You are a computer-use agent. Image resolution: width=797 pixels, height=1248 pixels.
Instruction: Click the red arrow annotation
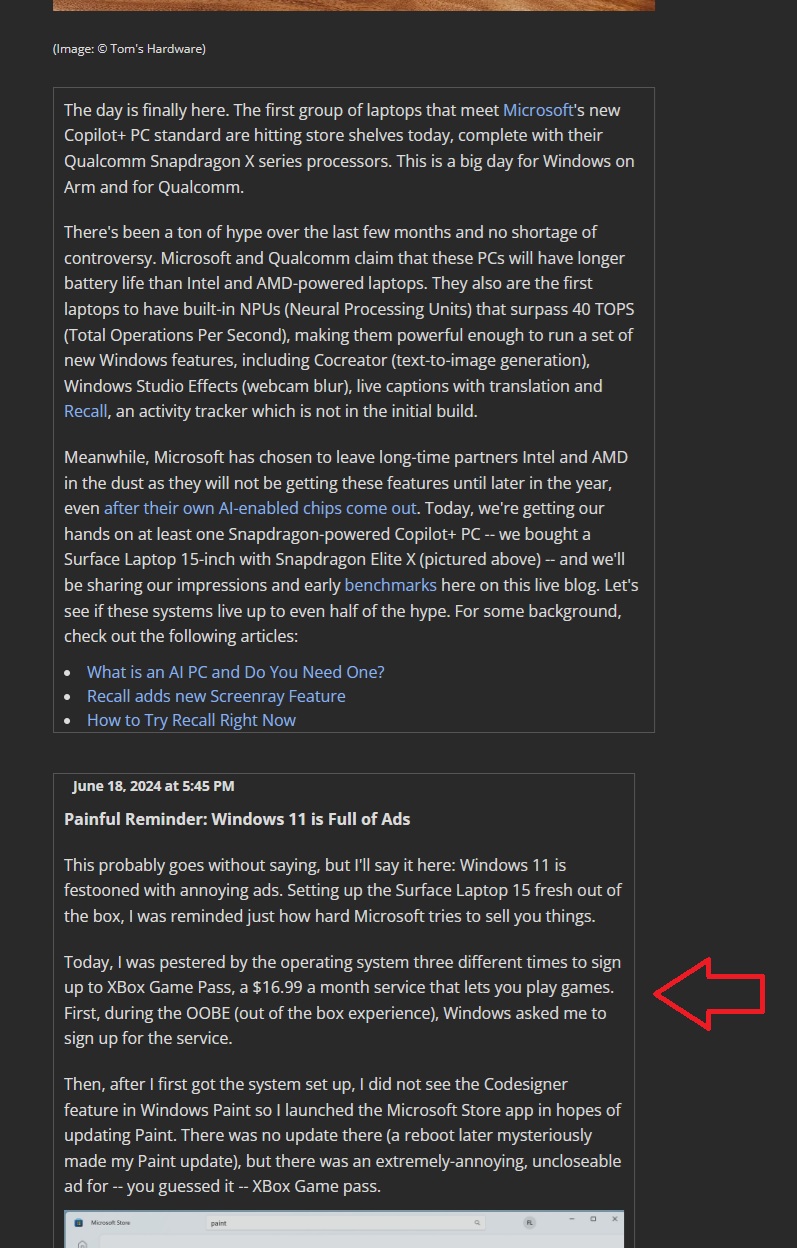[709, 993]
